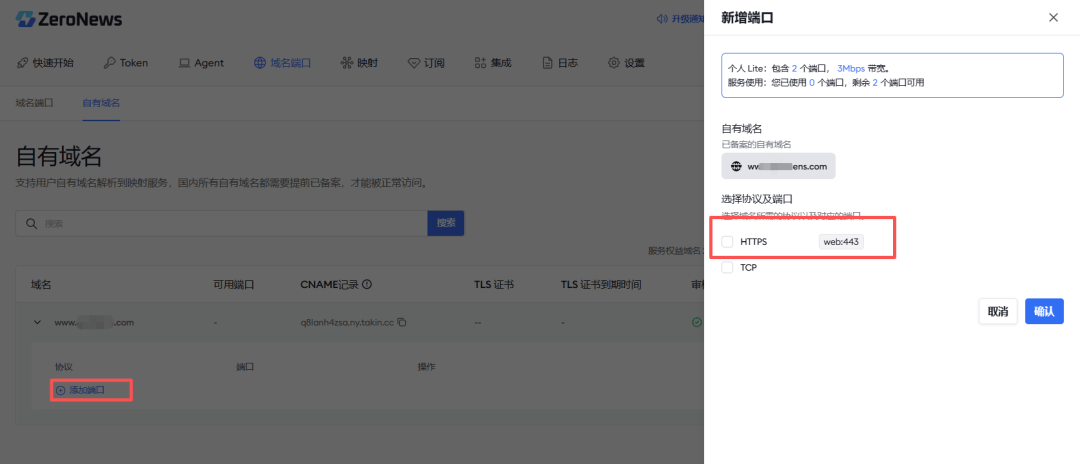Image resolution: width=1080 pixels, height=464 pixels.
Task: Open the 快速开始 menu item
Action: [x=45, y=63]
